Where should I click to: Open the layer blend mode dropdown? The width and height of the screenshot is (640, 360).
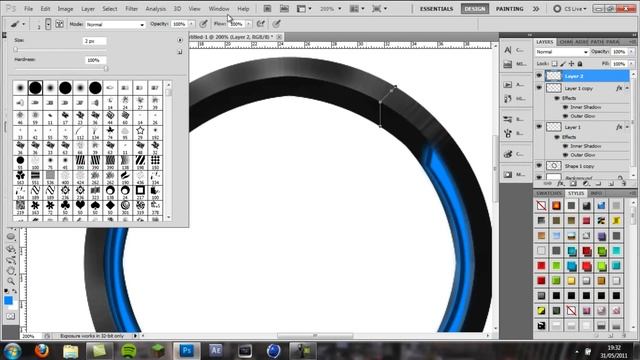point(562,52)
